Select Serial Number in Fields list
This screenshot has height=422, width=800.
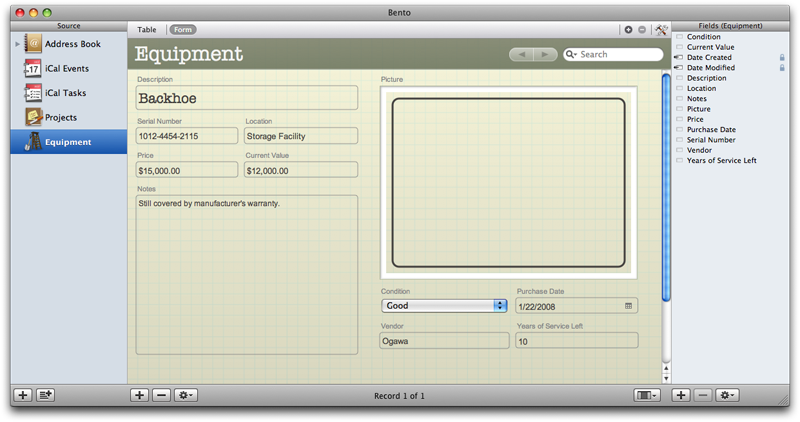coord(711,140)
